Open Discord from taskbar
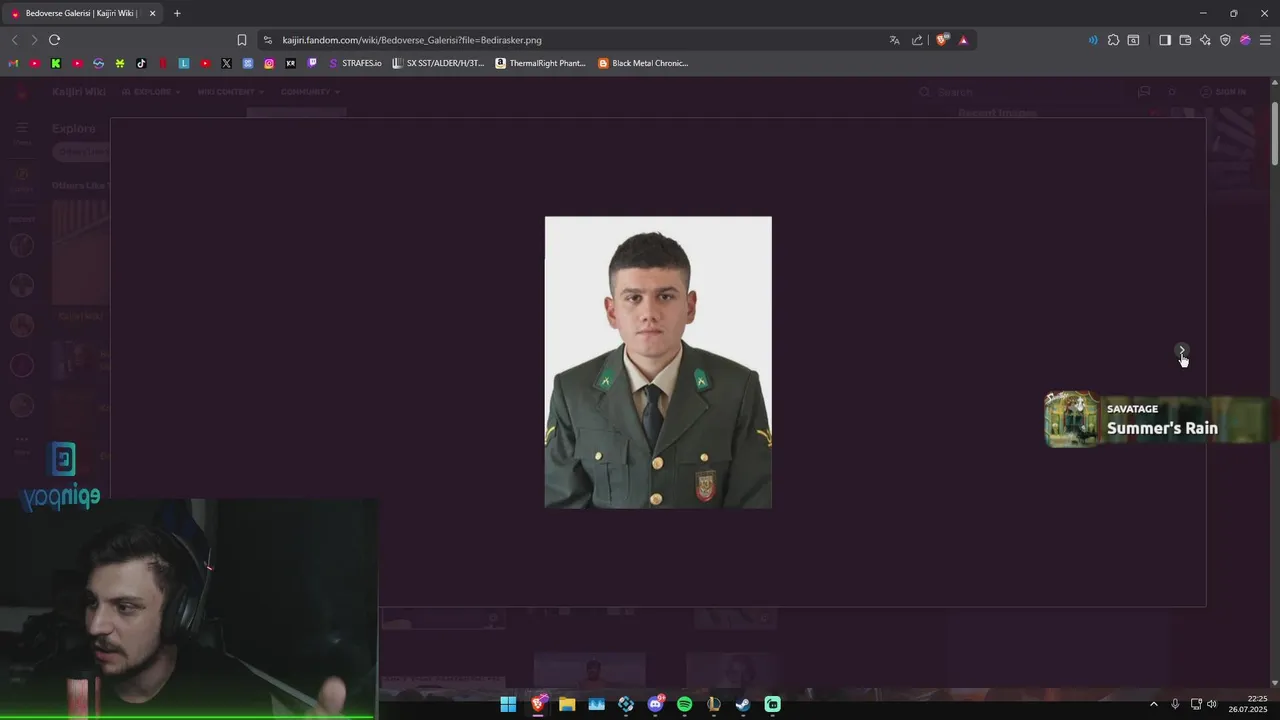Screen dimensions: 1280x720 coord(656,704)
